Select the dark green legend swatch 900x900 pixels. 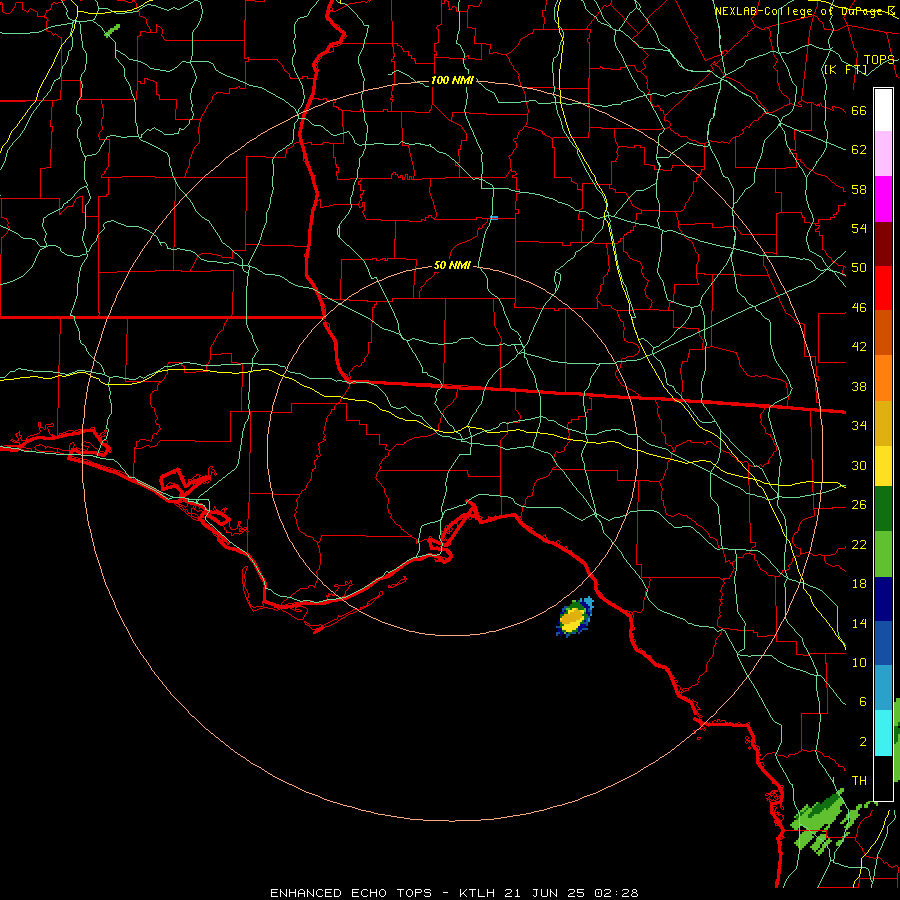click(x=883, y=509)
